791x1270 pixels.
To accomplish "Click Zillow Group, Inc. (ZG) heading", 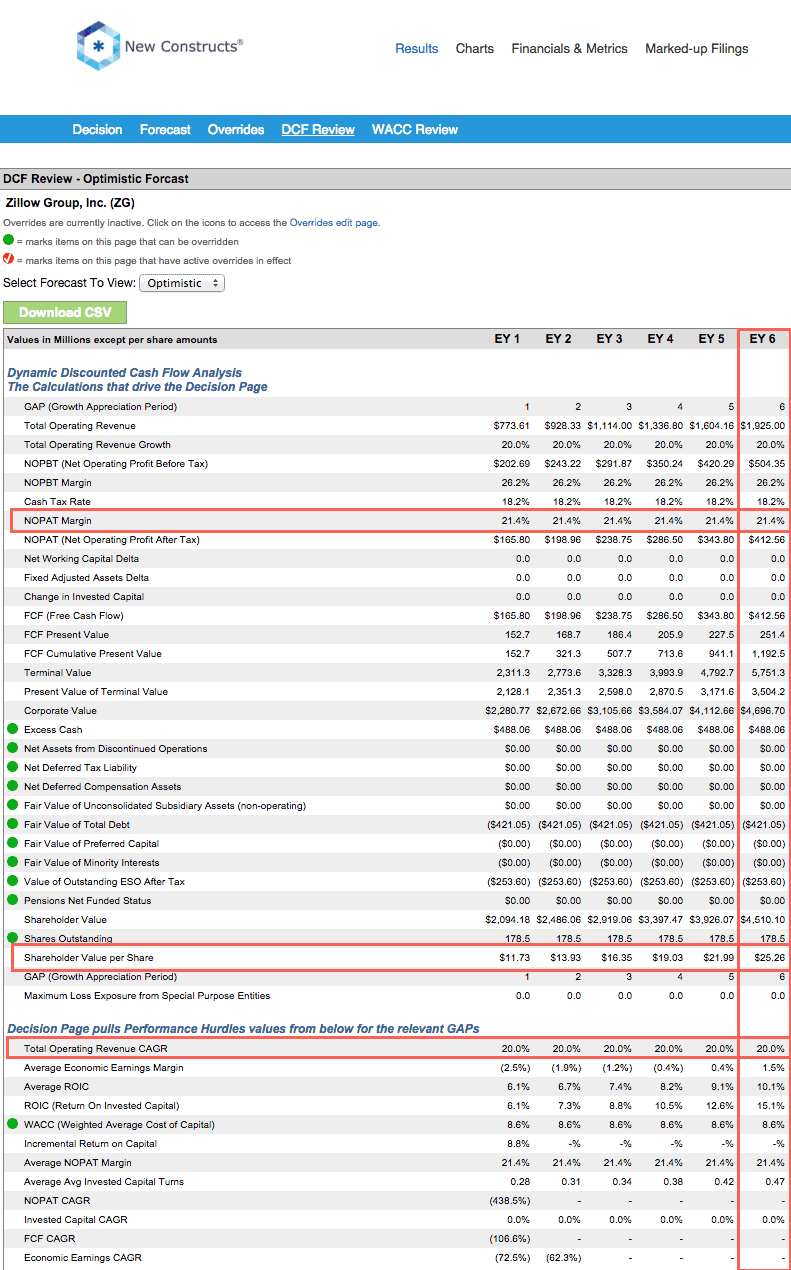I will tap(70, 203).
